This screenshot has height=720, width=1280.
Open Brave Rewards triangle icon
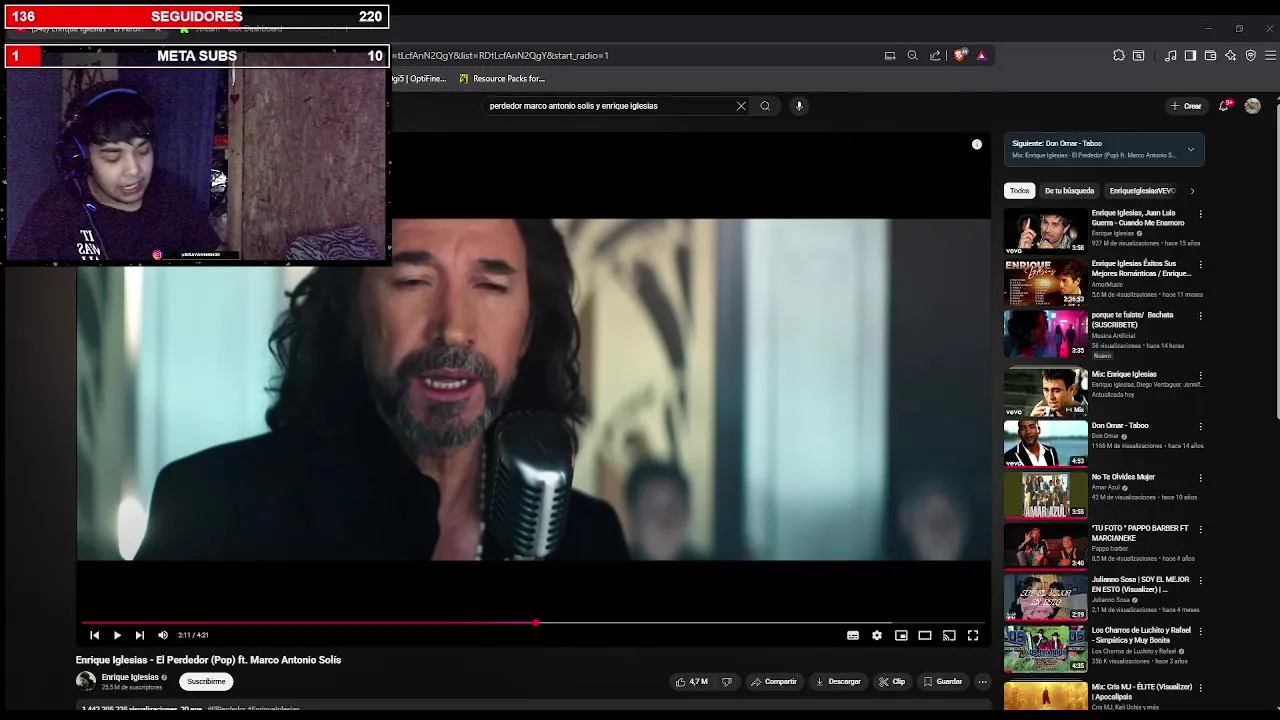(981, 56)
